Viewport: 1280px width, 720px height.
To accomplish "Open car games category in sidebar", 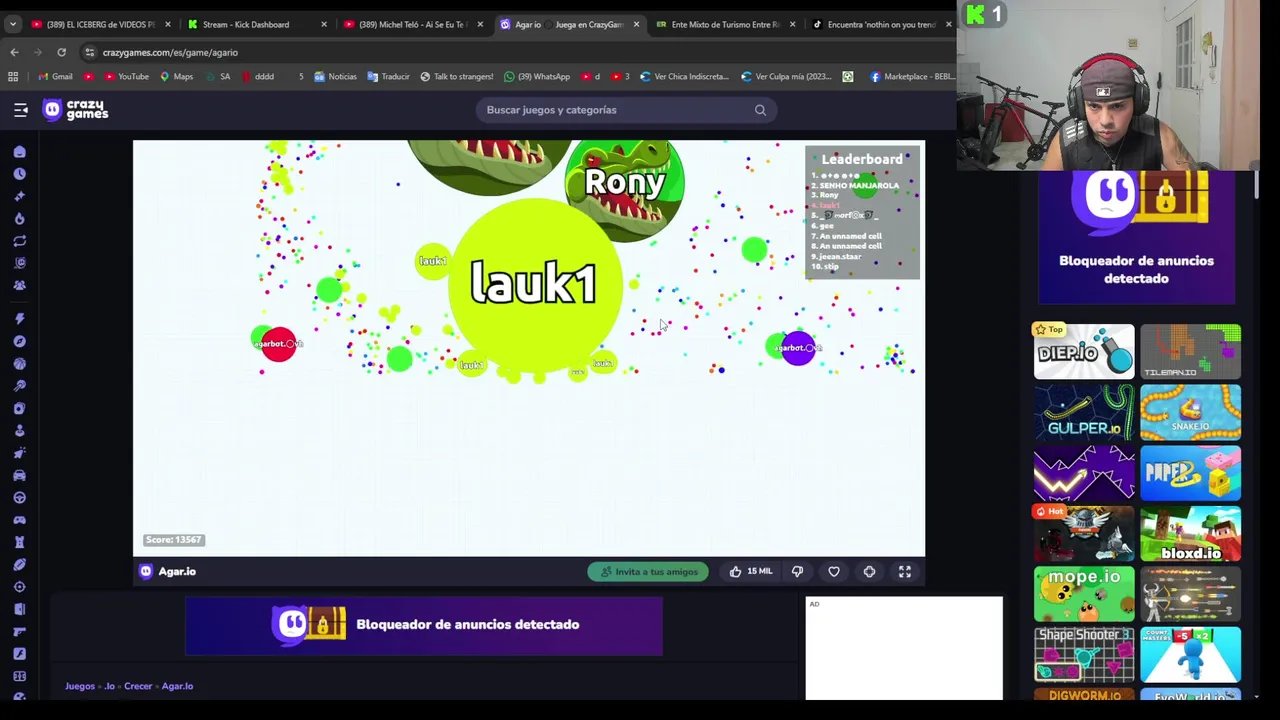I will click(19, 475).
